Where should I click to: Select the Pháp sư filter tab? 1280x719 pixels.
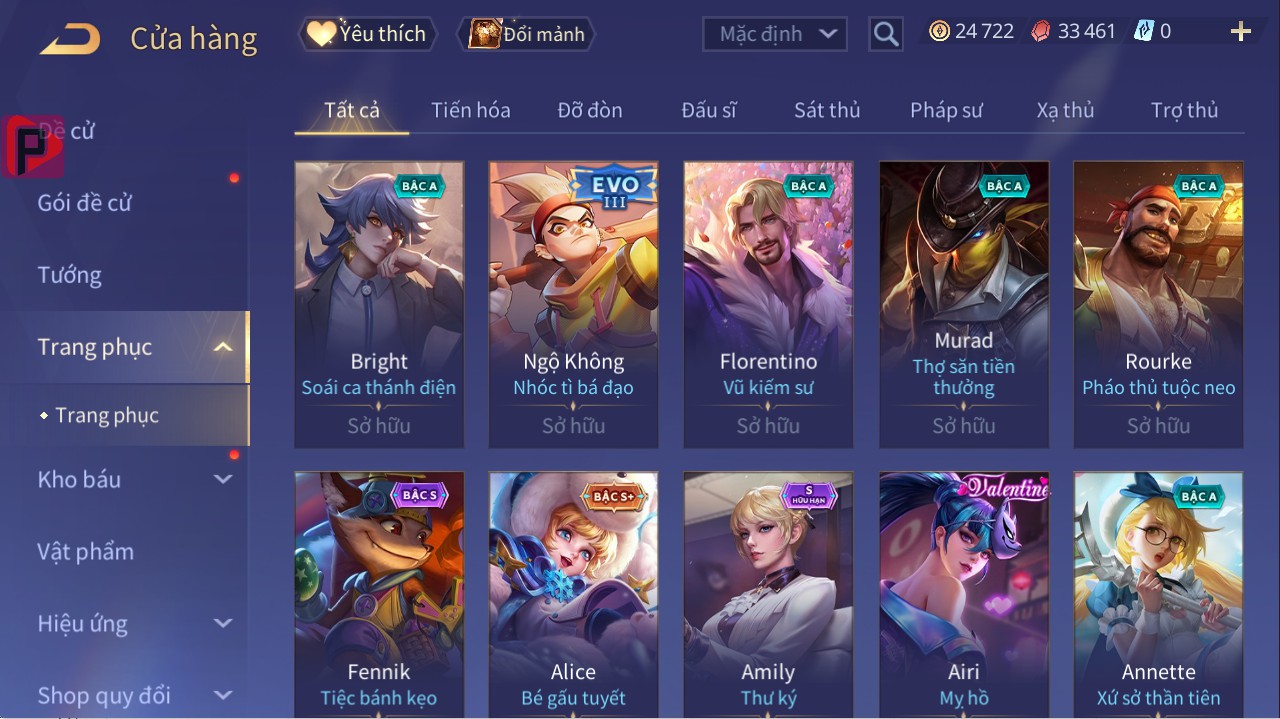[946, 110]
